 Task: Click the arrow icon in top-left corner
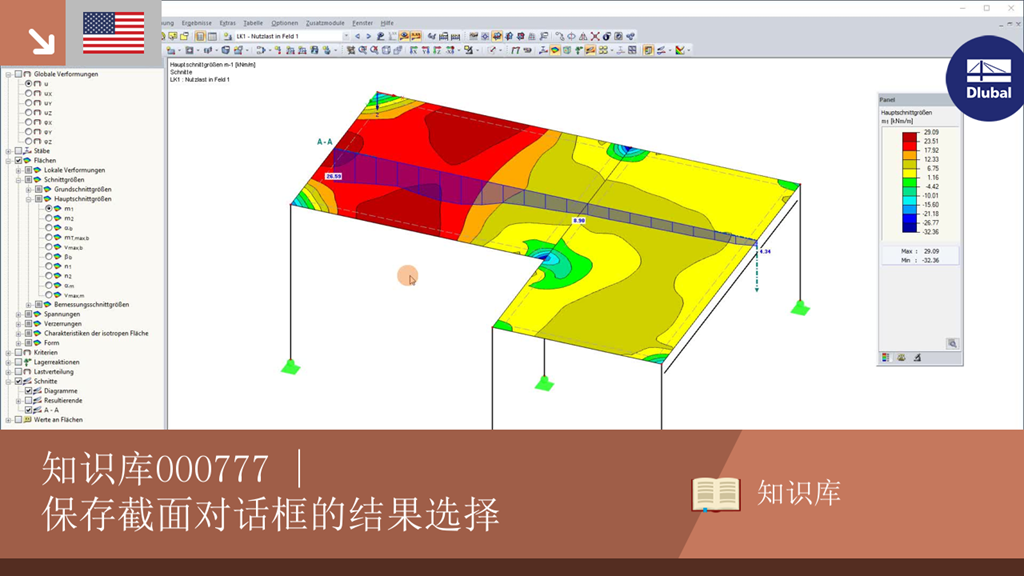tap(41, 41)
